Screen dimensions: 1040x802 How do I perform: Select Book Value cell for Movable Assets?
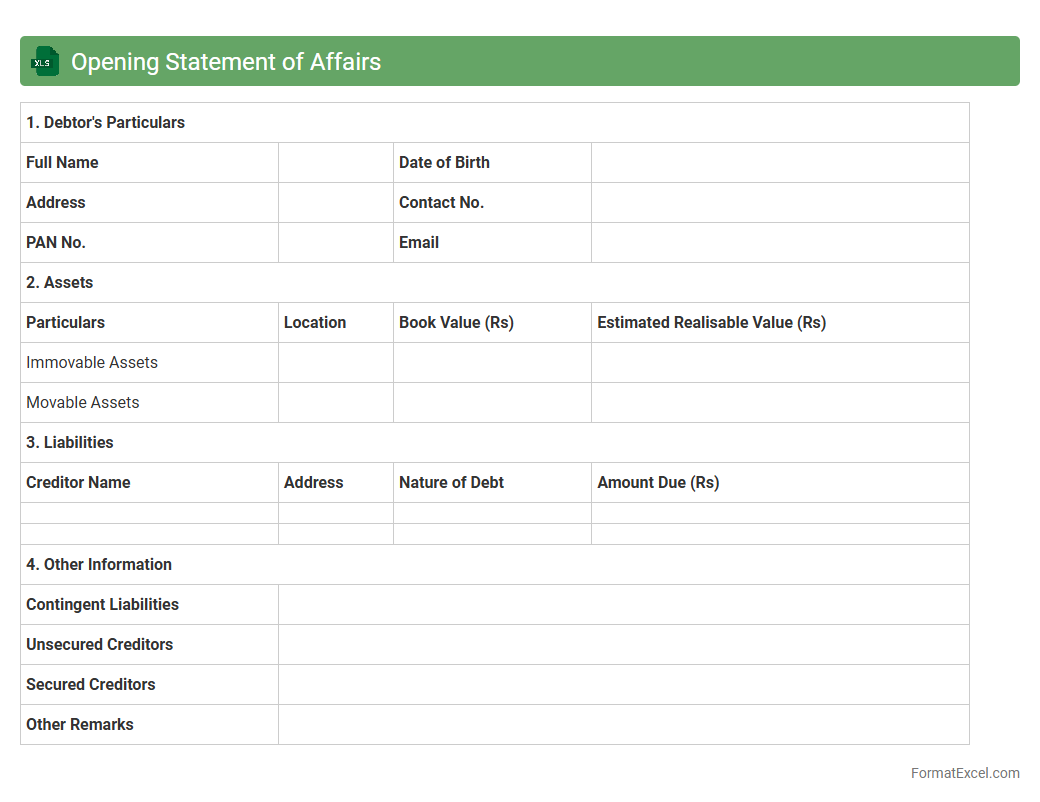click(x=492, y=402)
